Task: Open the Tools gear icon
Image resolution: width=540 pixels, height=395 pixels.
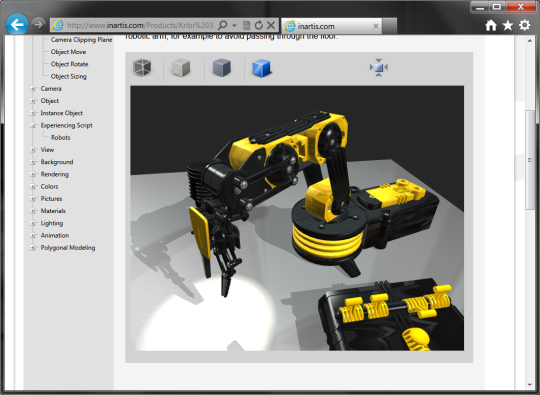Action: tap(525, 25)
